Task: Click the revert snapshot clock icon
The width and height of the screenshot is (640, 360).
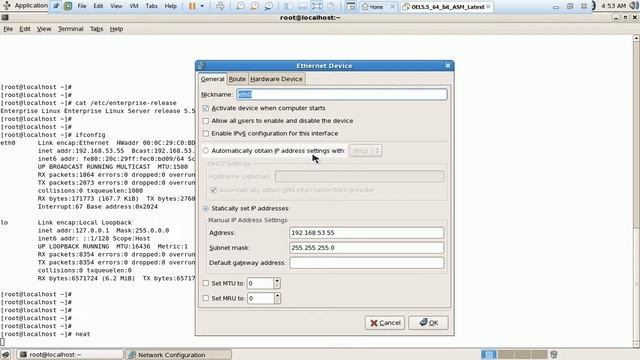Action: [x=255, y=6]
